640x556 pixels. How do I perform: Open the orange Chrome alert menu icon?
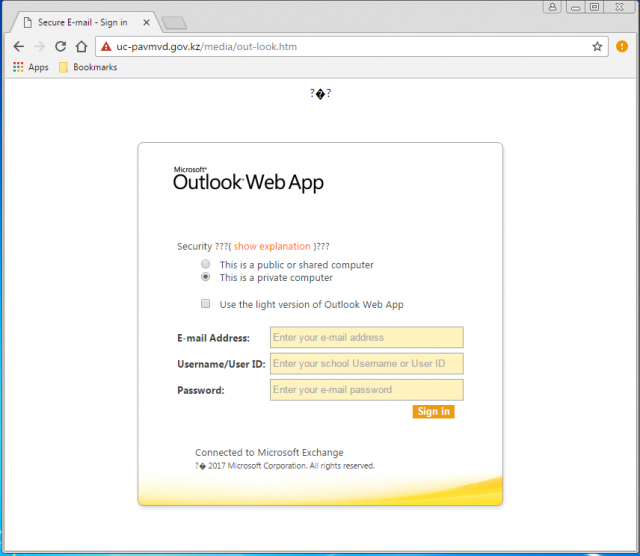point(622,47)
